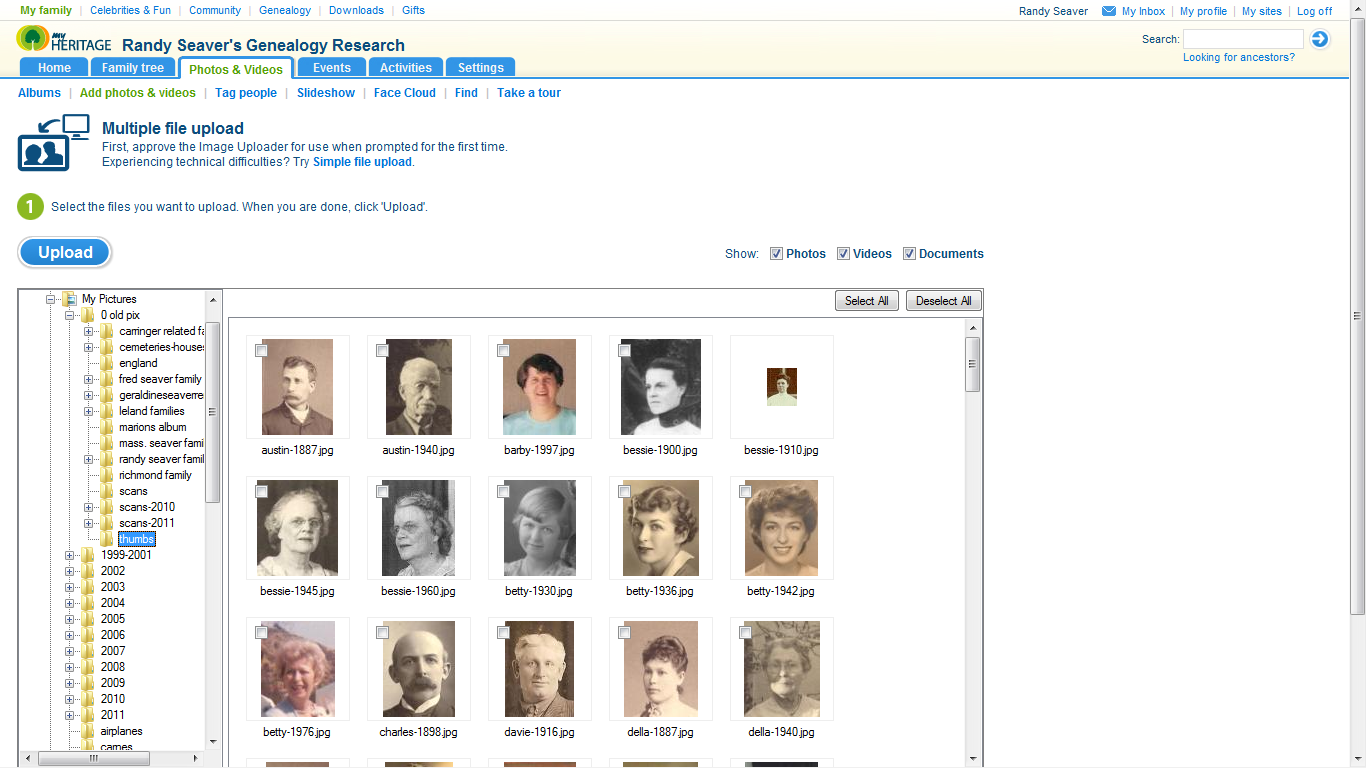Open the Simple file upload link
The width and height of the screenshot is (1366, 768).
coord(362,162)
